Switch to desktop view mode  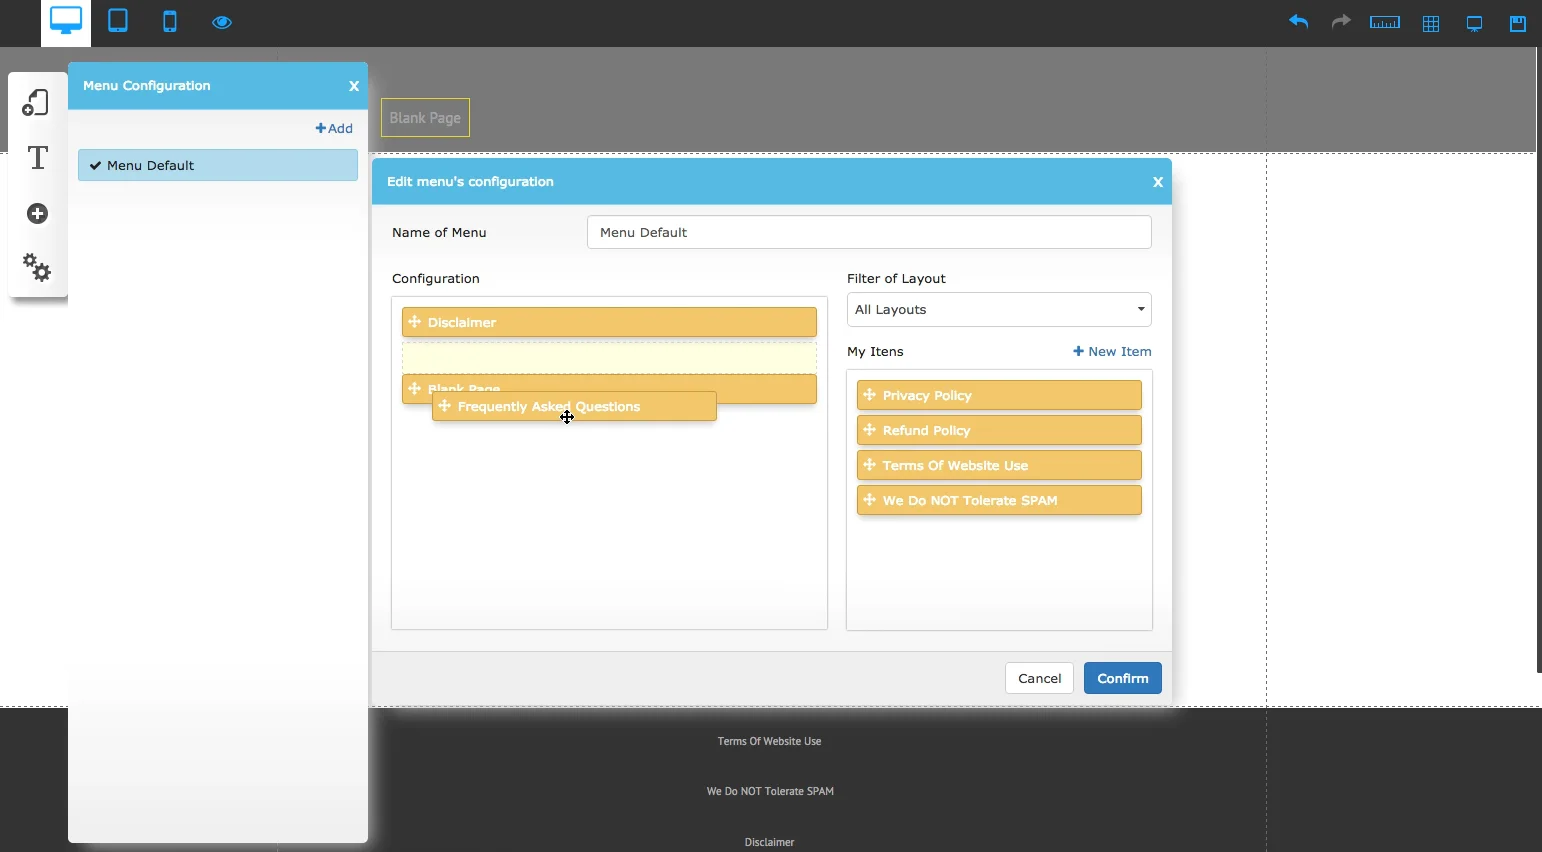coord(66,22)
